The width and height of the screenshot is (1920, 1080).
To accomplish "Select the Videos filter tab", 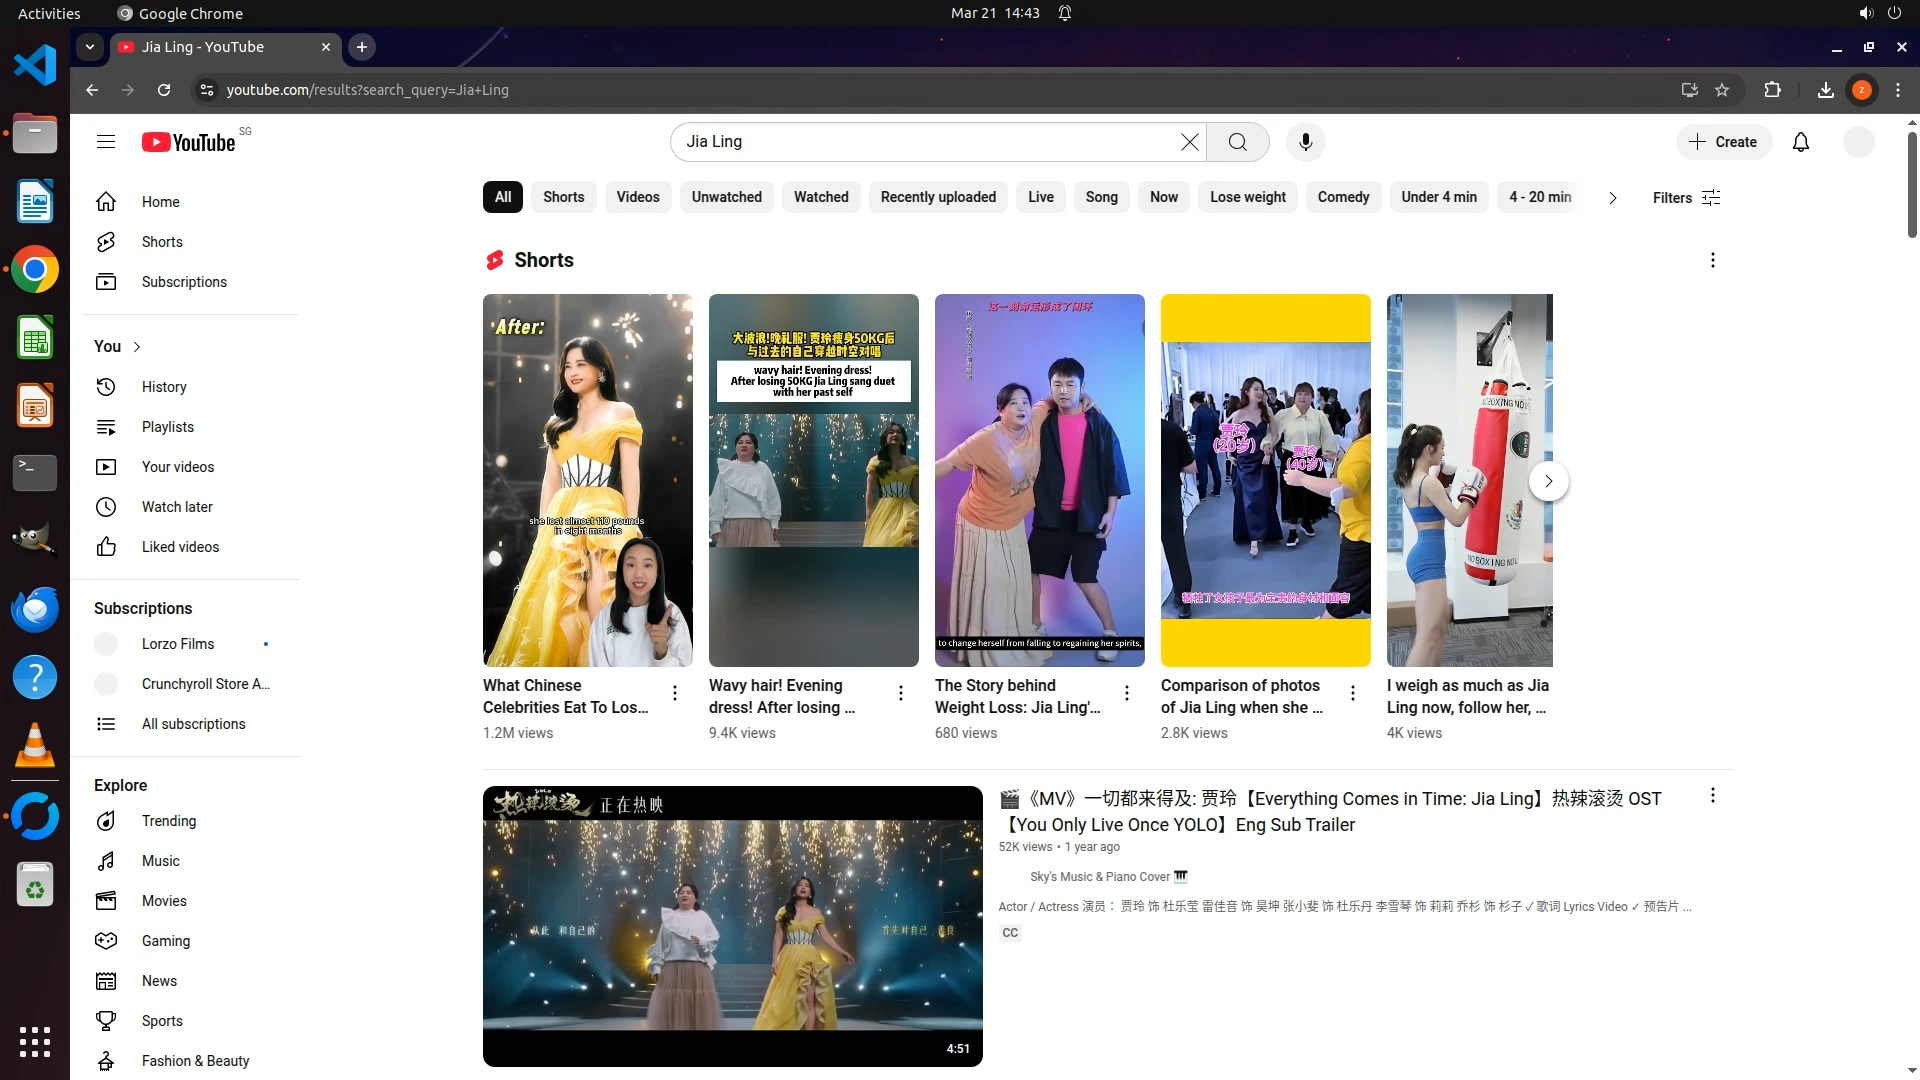I will (x=637, y=197).
